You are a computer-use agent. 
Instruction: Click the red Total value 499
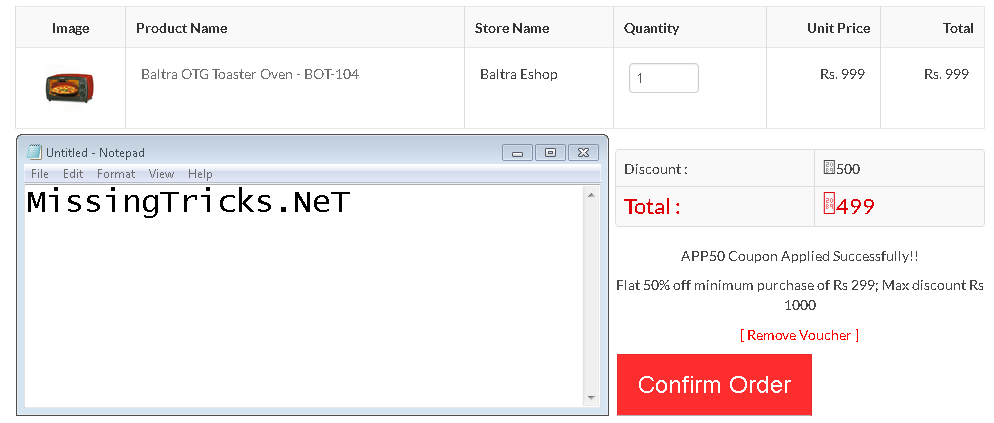849,206
